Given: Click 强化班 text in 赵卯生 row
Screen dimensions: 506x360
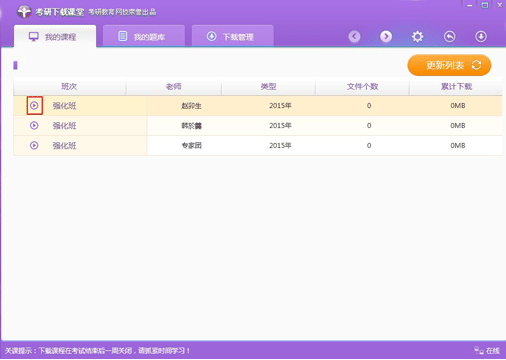Looking at the screenshot, I should [x=64, y=106].
